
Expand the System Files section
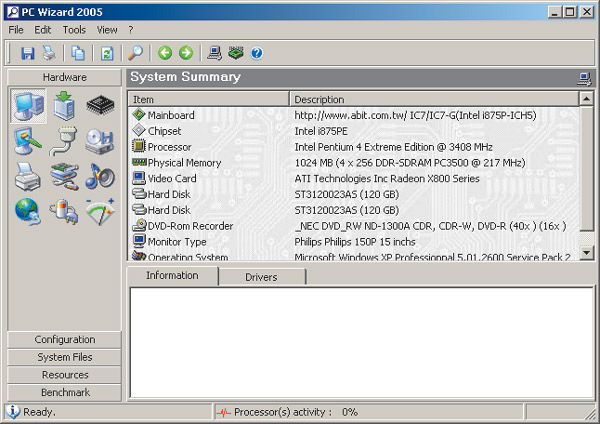(64, 357)
